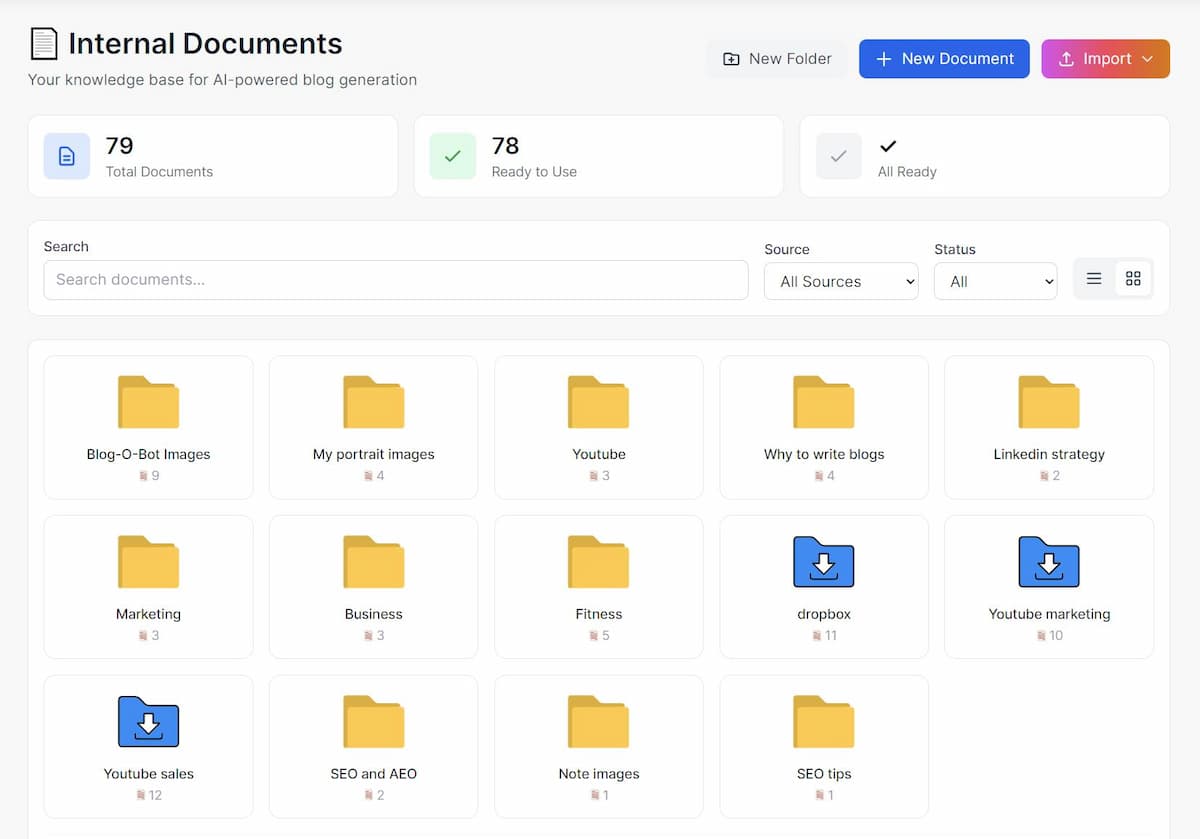Image resolution: width=1200 pixels, height=839 pixels.
Task: Click the New Document button
Action: point(944,59)
